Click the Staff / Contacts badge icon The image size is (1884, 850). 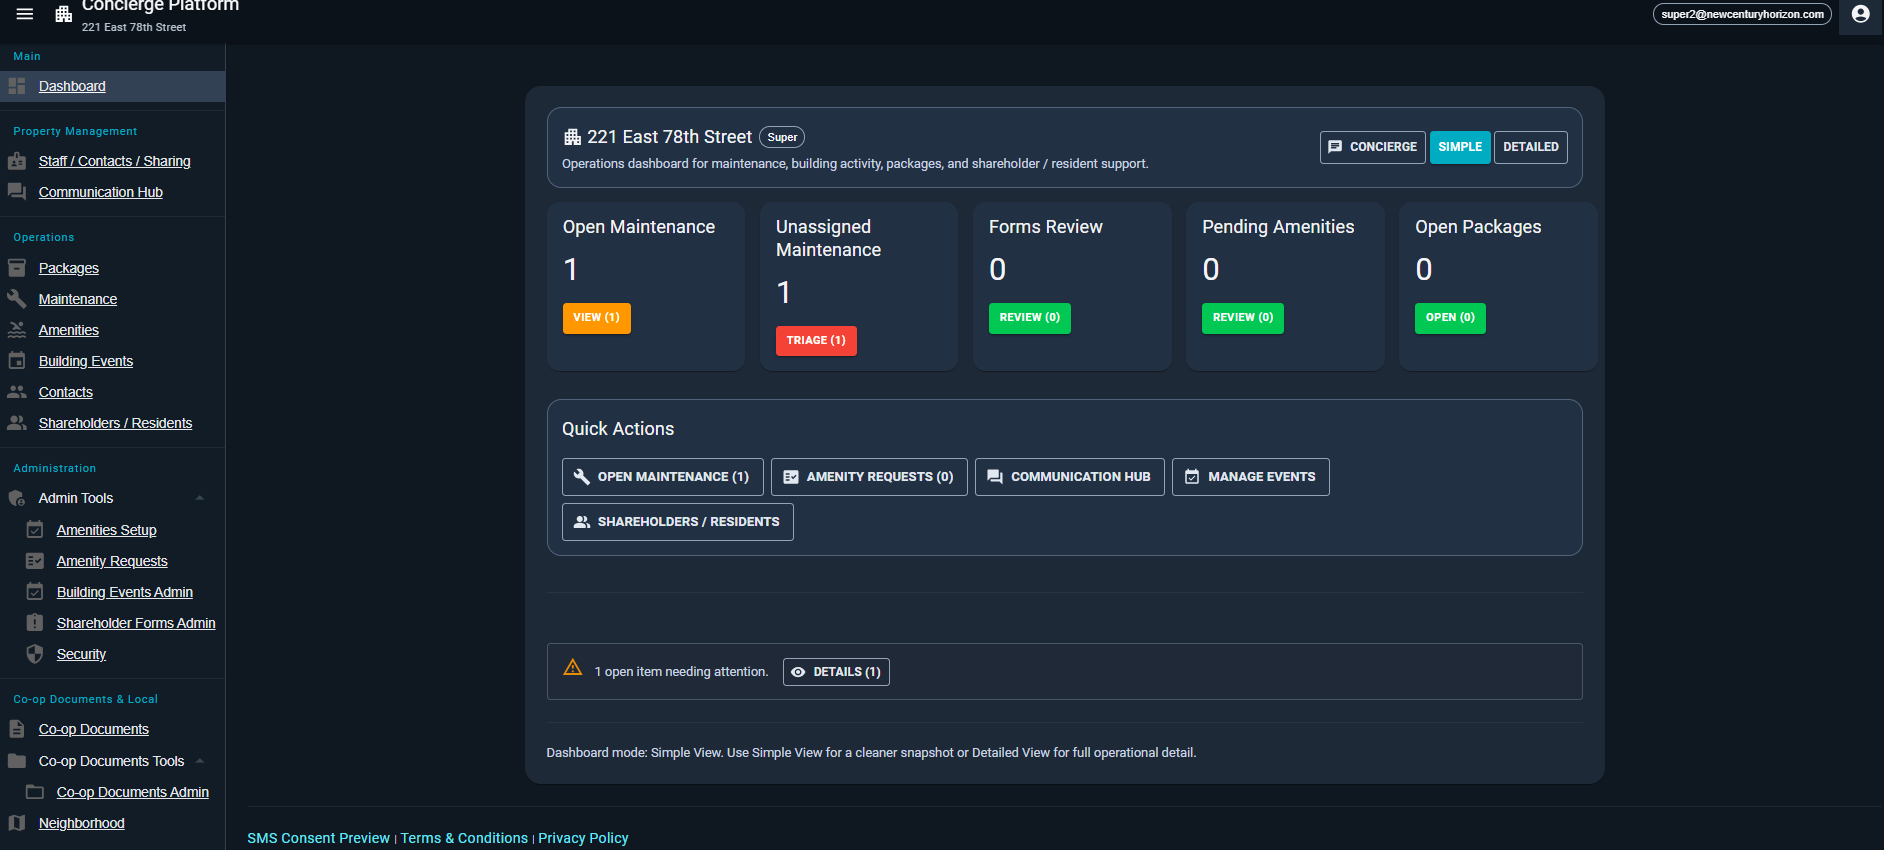tap(17, 161)
